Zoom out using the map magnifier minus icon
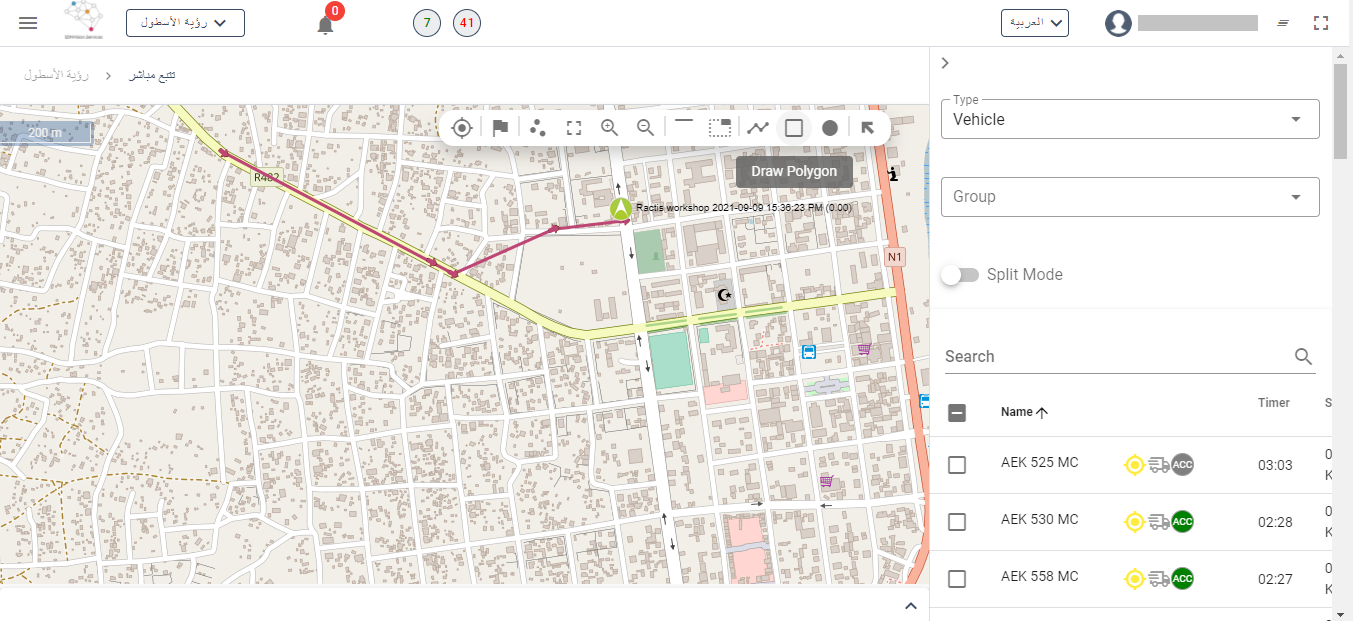This screenshot has height=621, width=1353. tap(646, 128)
